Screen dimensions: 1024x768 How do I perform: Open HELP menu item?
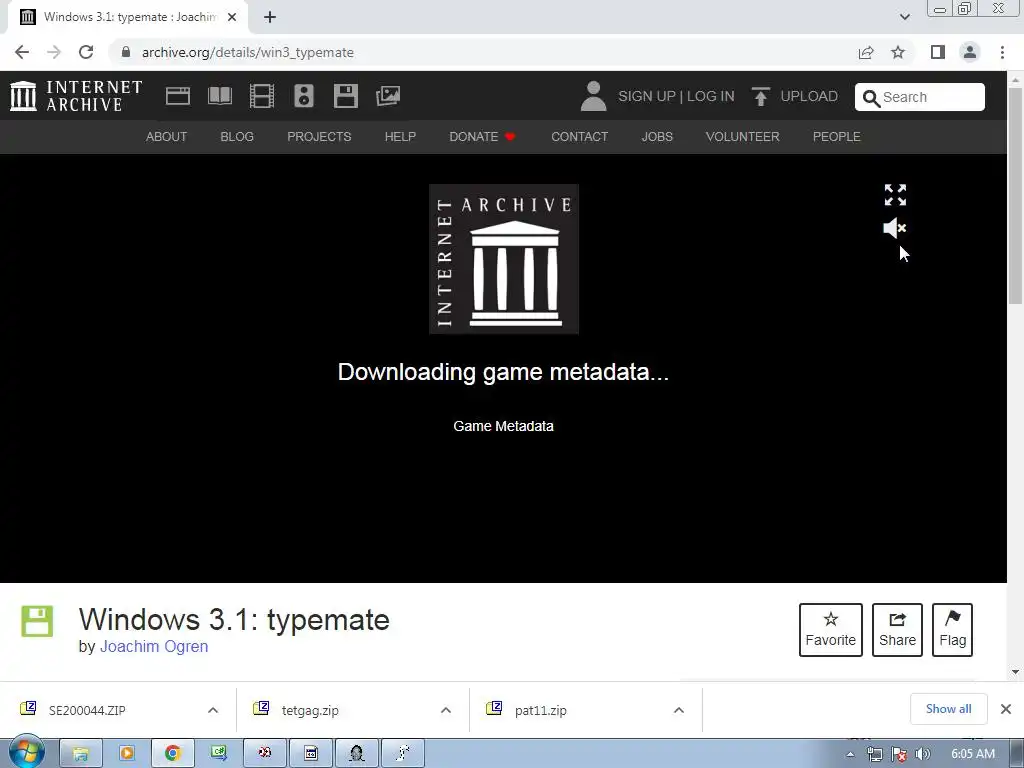point(400,136)
